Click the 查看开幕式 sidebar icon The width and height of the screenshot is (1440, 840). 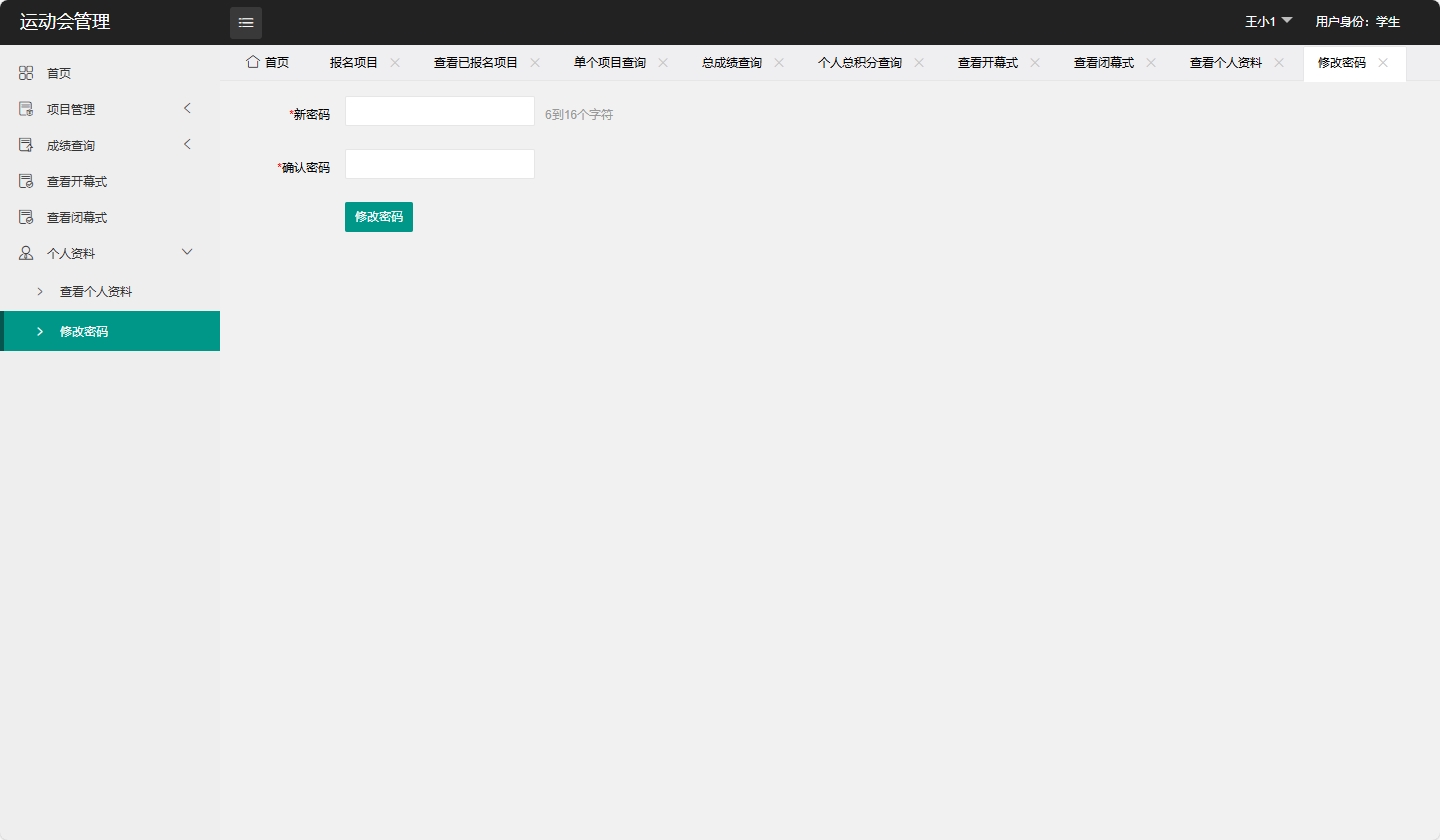[x=25, y=180]
